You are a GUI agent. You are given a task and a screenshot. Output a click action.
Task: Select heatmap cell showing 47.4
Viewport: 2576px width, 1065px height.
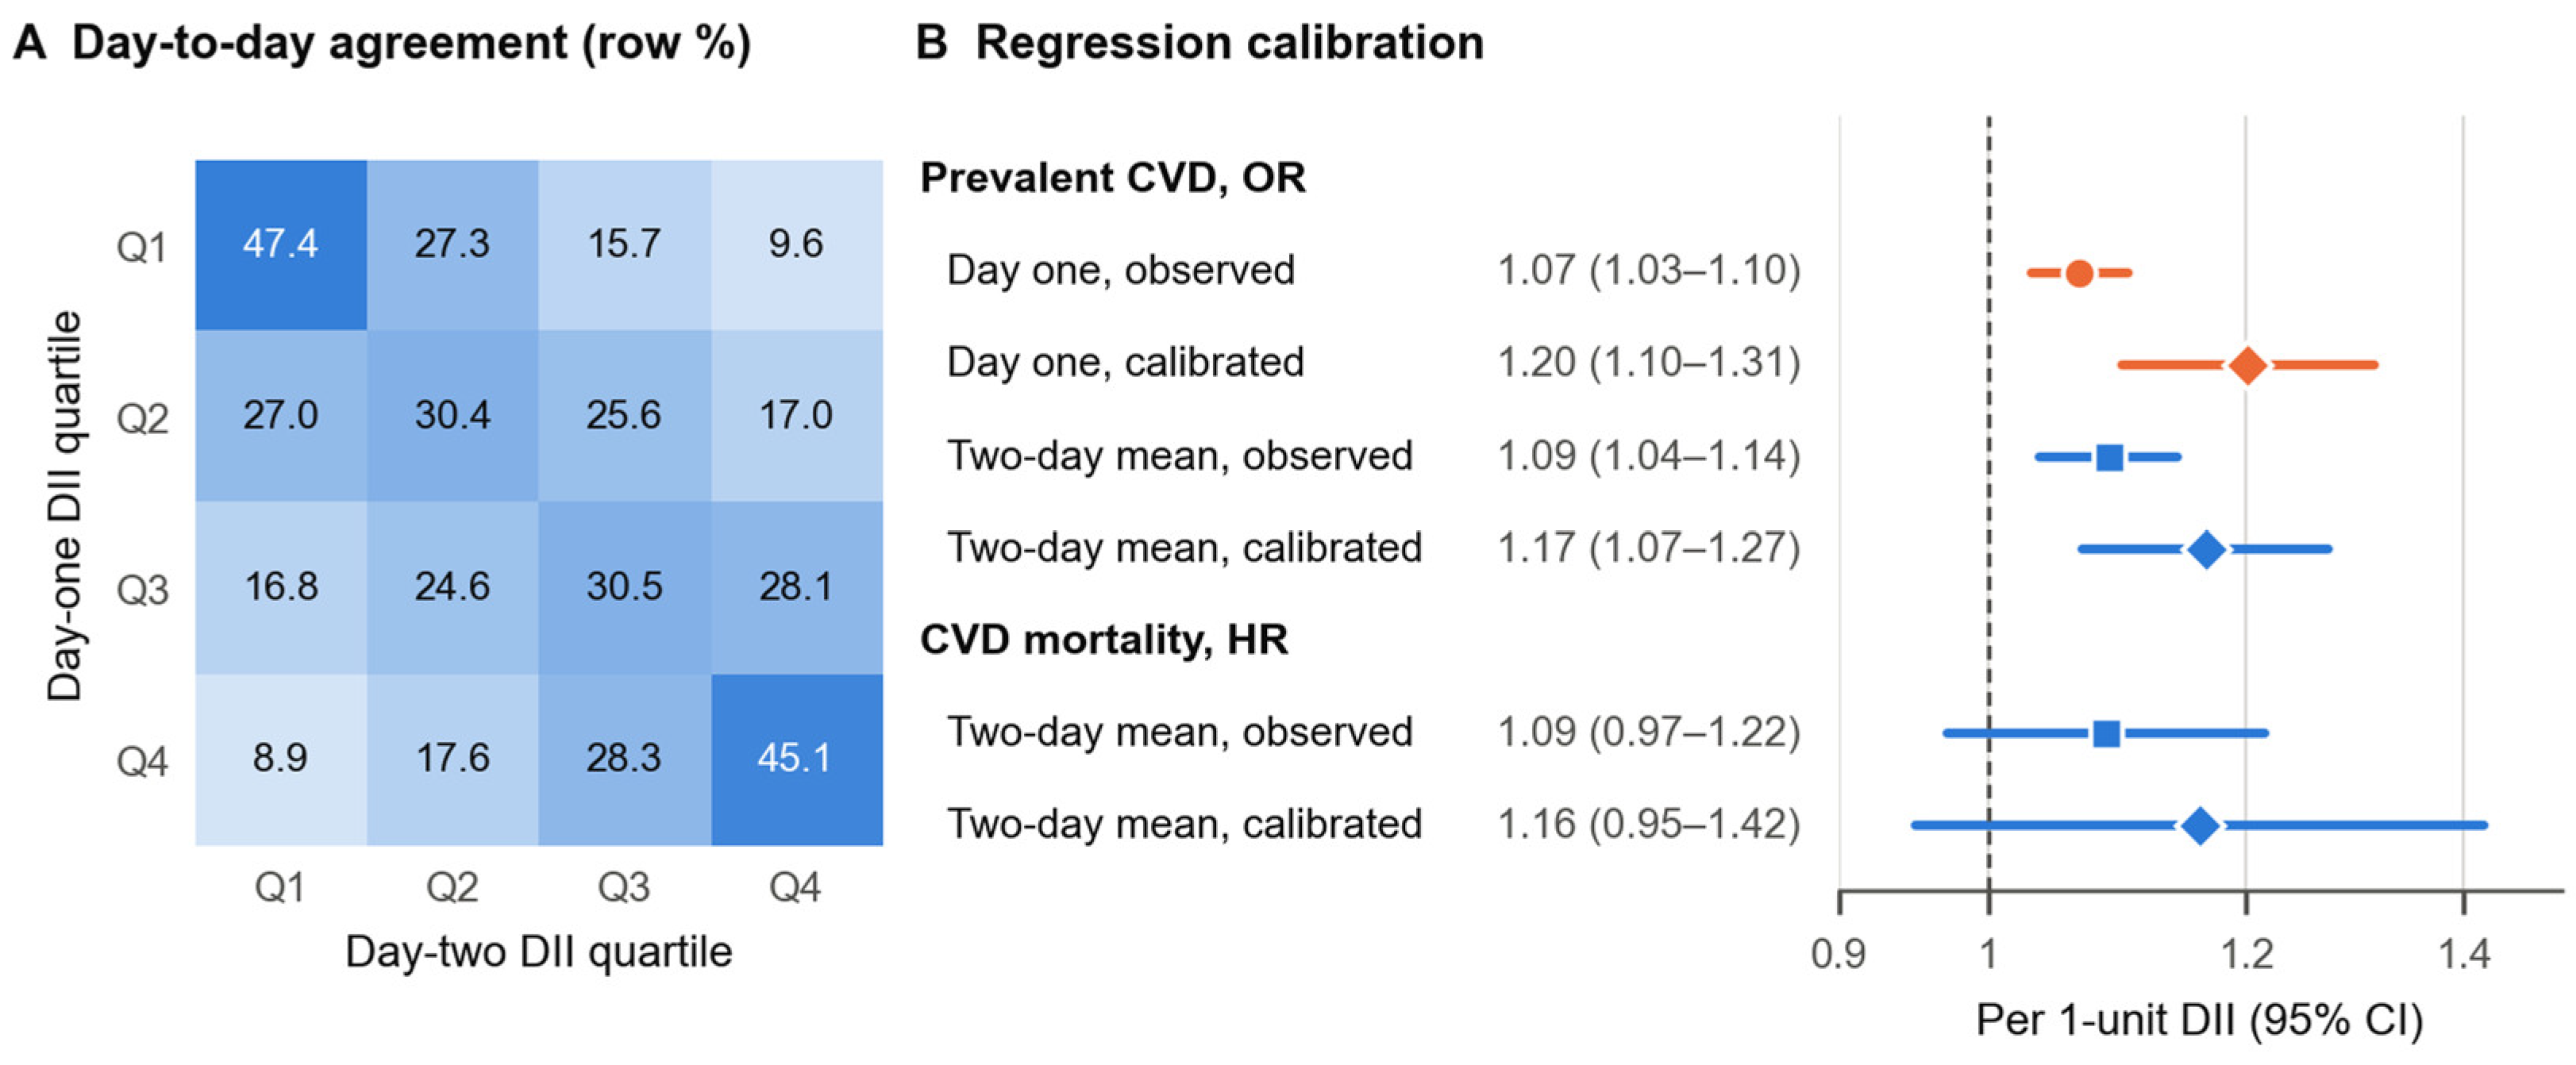pyautogui.click(x=281, y=245)
